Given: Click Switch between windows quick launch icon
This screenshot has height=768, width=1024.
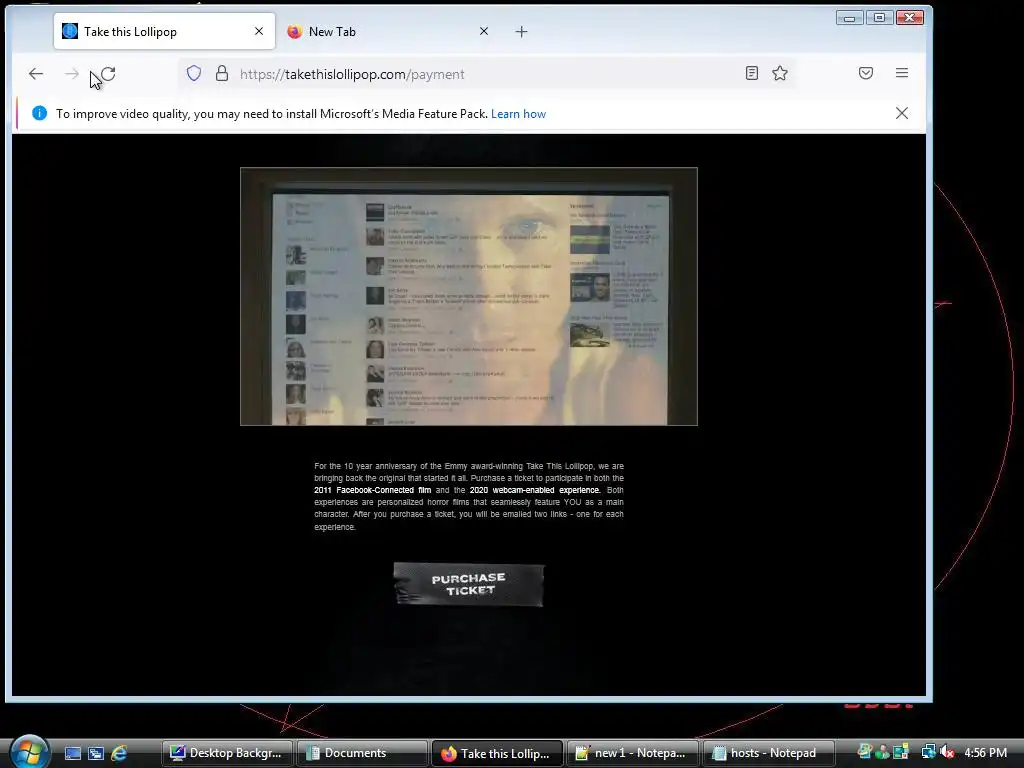Looking at the screenshot, I should coord(96,753).
